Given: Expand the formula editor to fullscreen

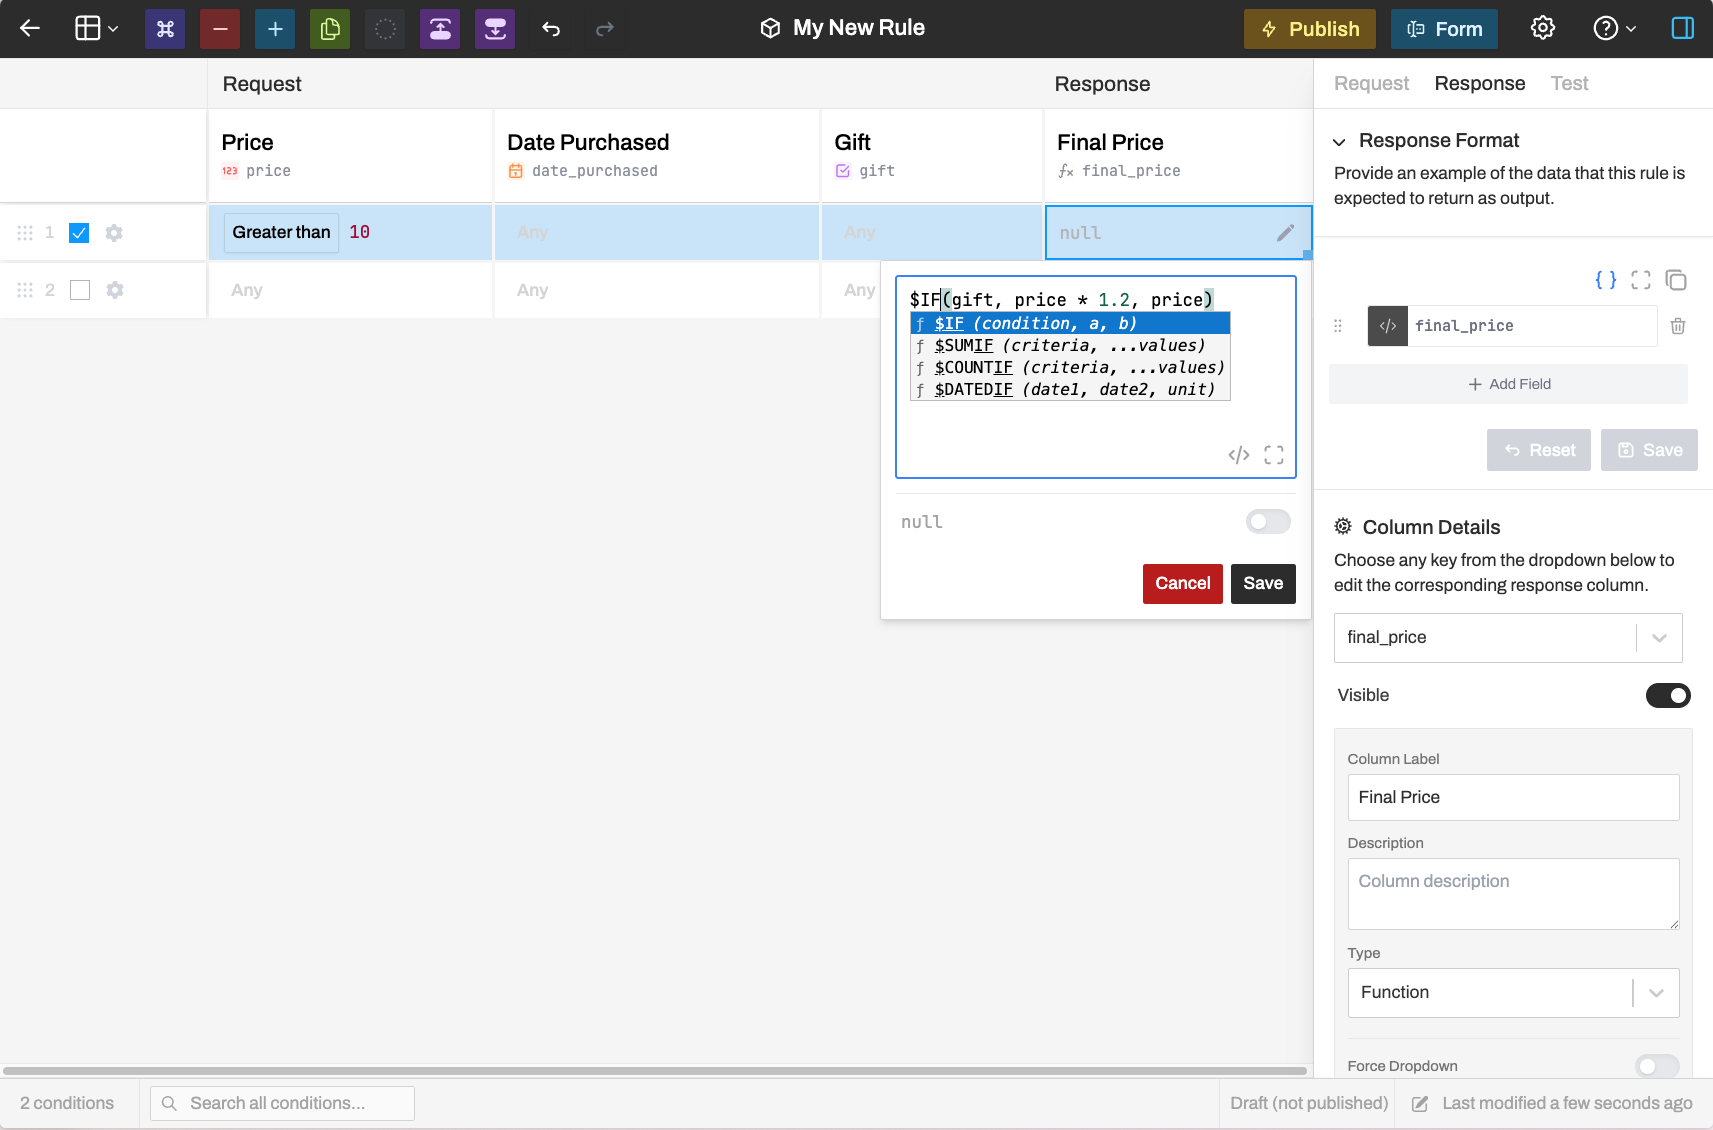Looking at the screenshot, I should (1274, 455).
